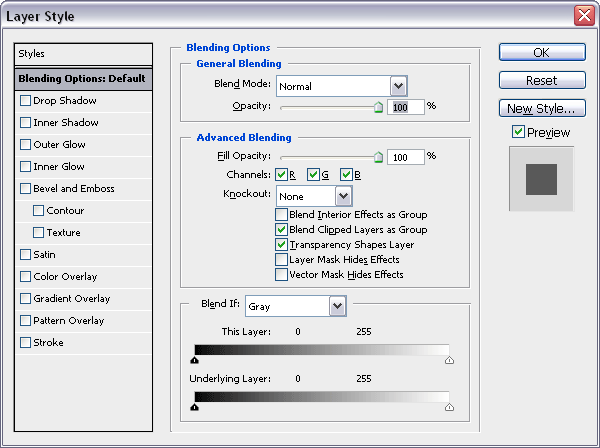Check the Texture option box
The image size is (600, 448).
pos(38,233)
